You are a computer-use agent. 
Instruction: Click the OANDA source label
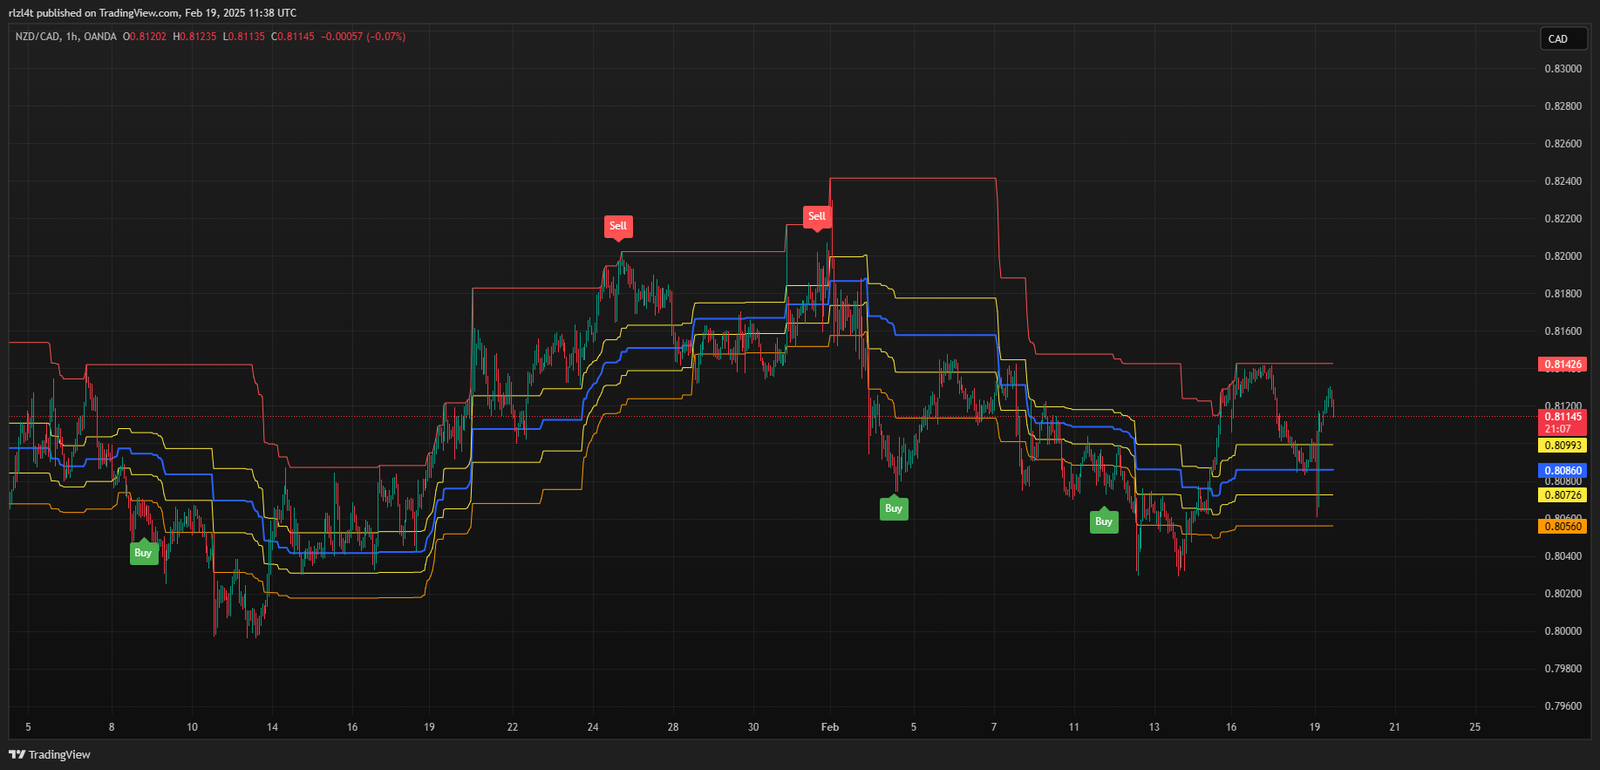tap(100, 36)
